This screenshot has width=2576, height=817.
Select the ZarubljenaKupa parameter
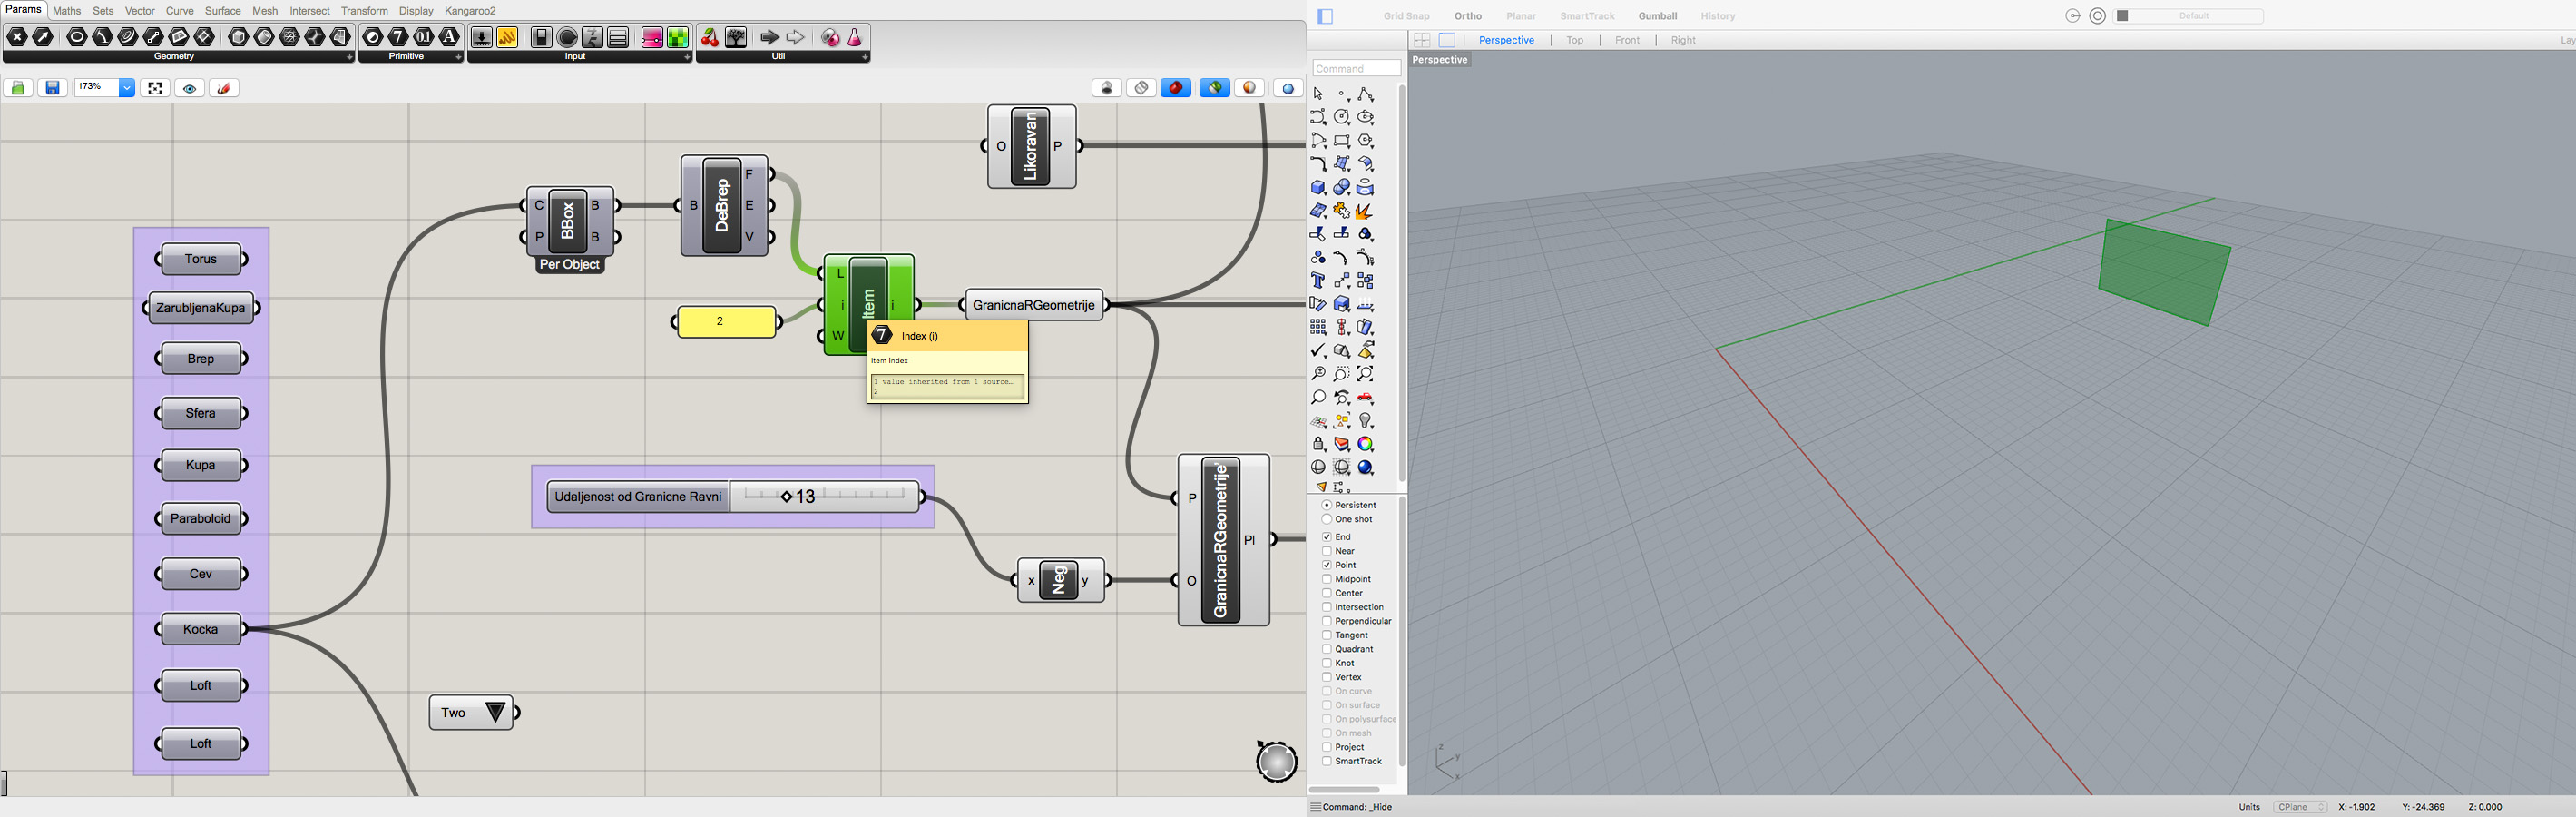pos(201,308)
